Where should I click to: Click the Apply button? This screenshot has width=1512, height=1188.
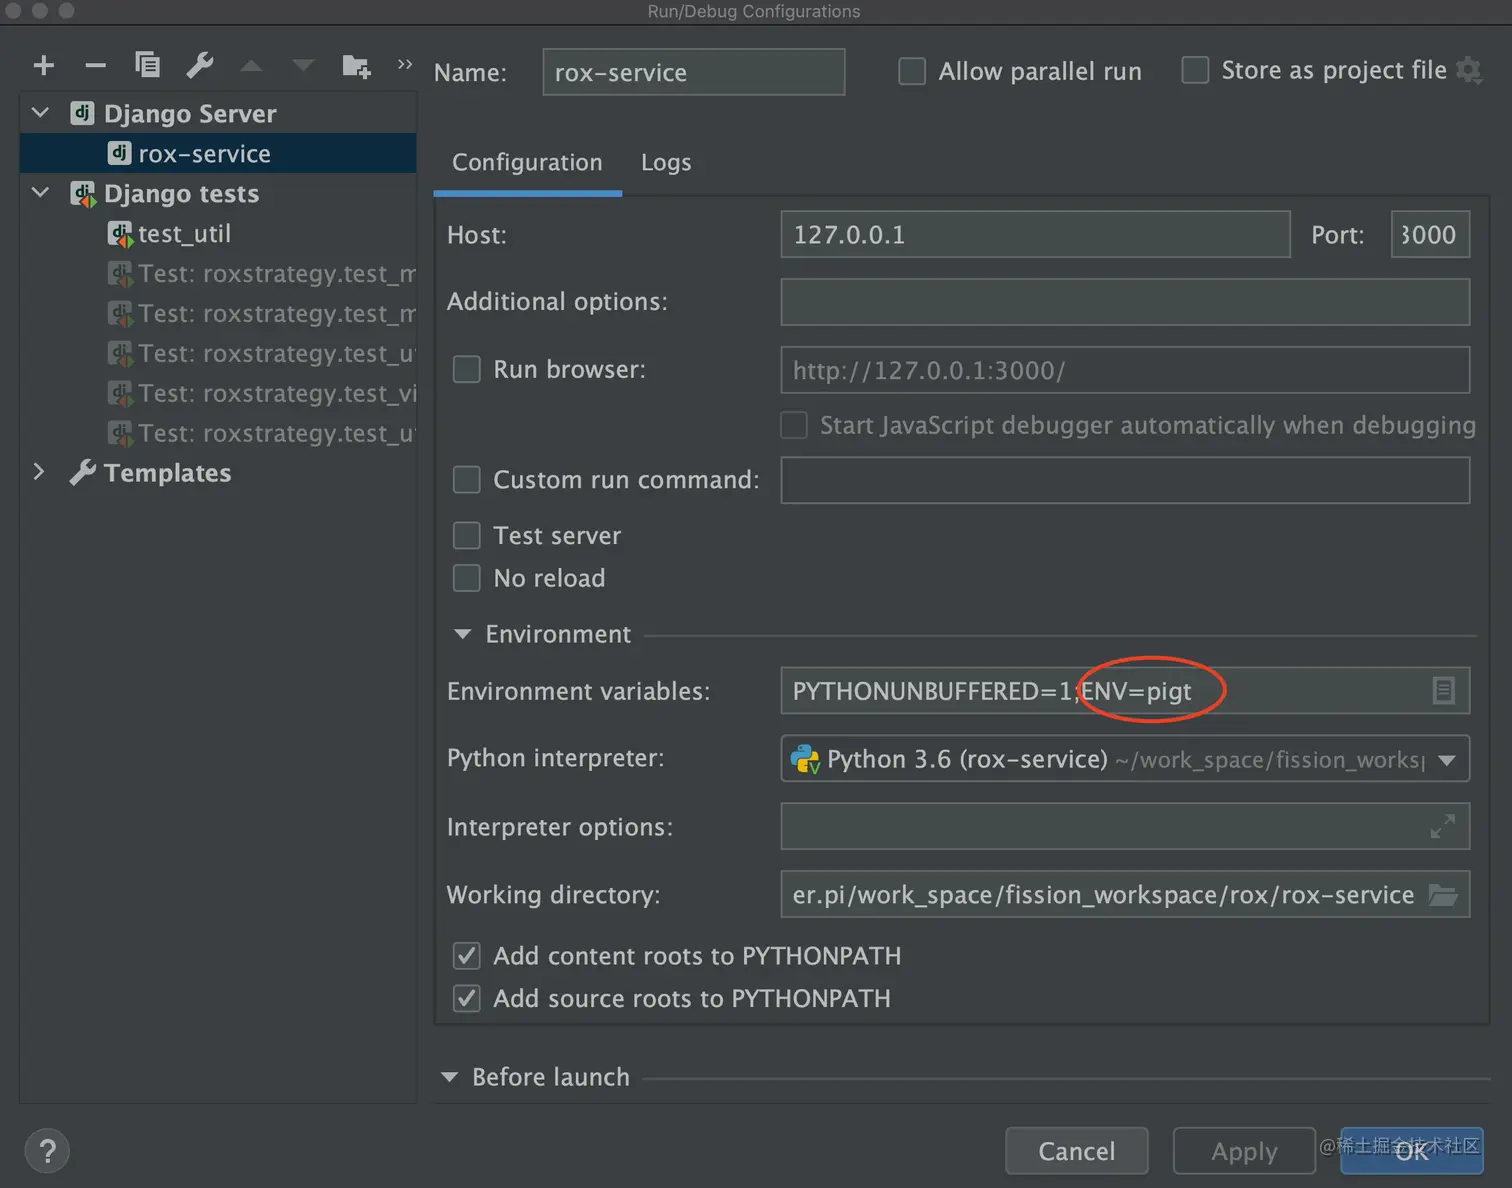tap(1244, 1151)
